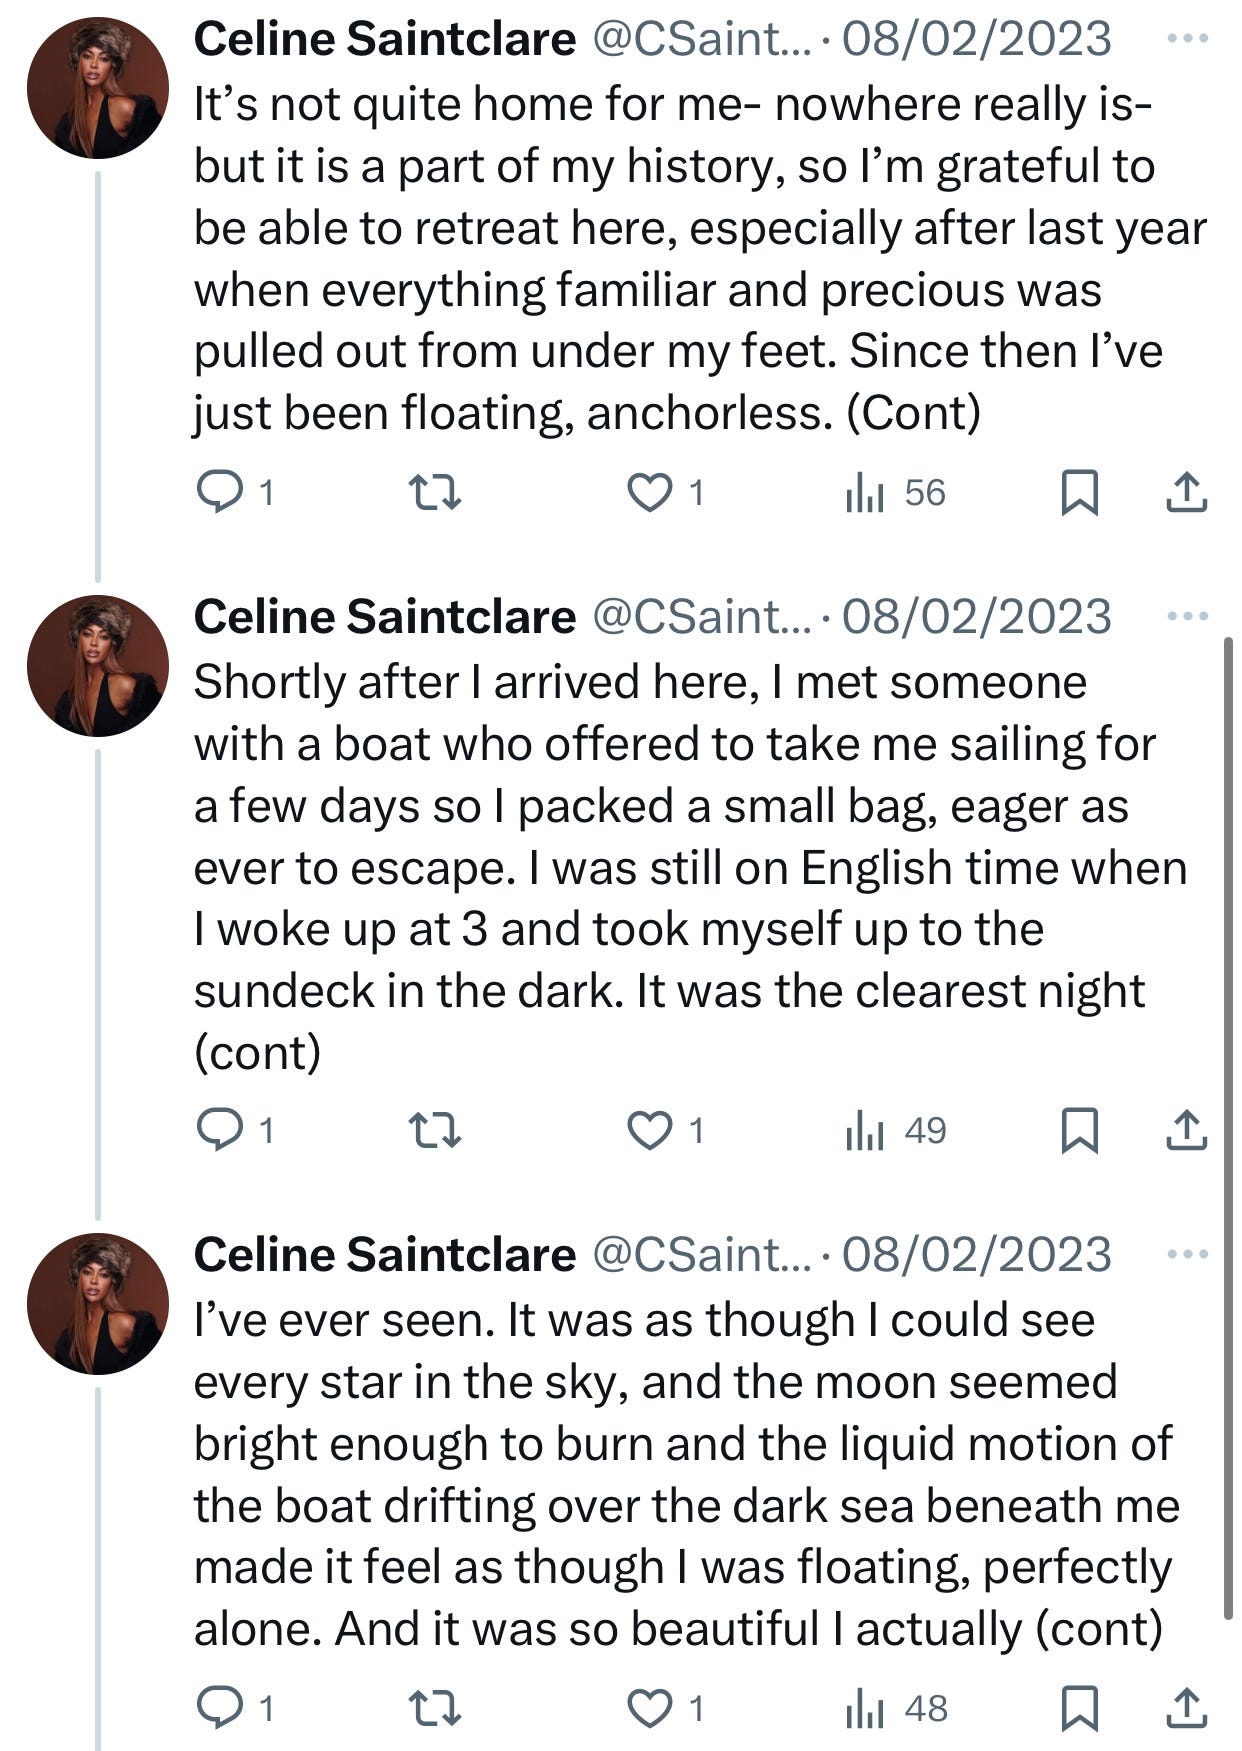1242x1751 pixels.
Task: Like the tweet ending 'floating, anchorless'
Action: click(x=650, y=492)
